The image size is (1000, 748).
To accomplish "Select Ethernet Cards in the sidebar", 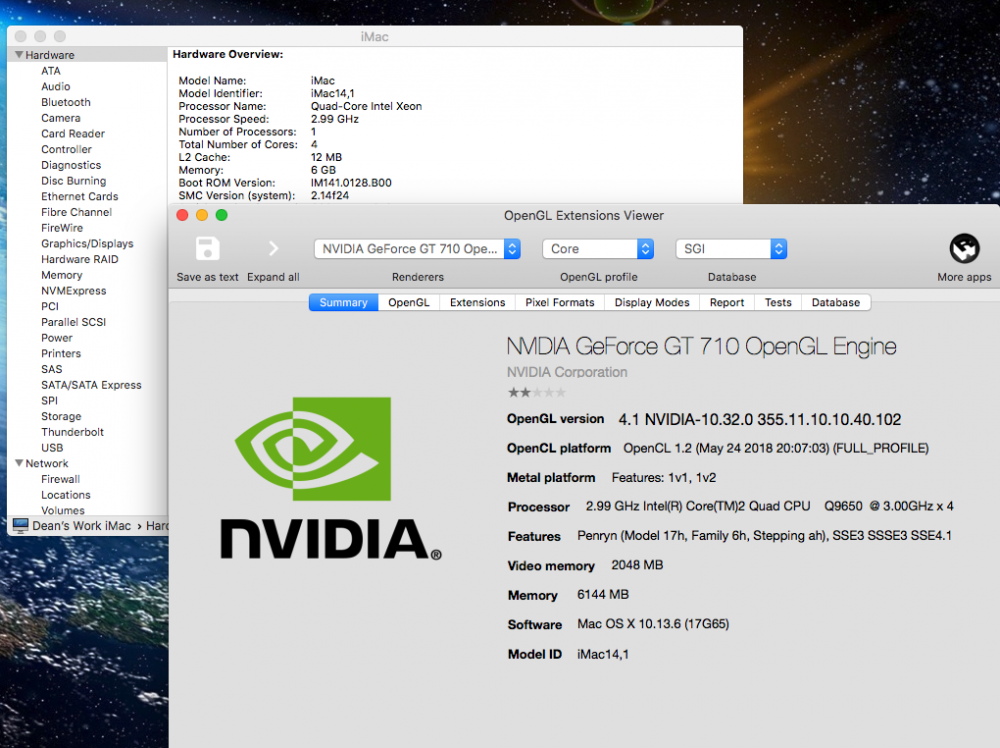I will [80, 196].
